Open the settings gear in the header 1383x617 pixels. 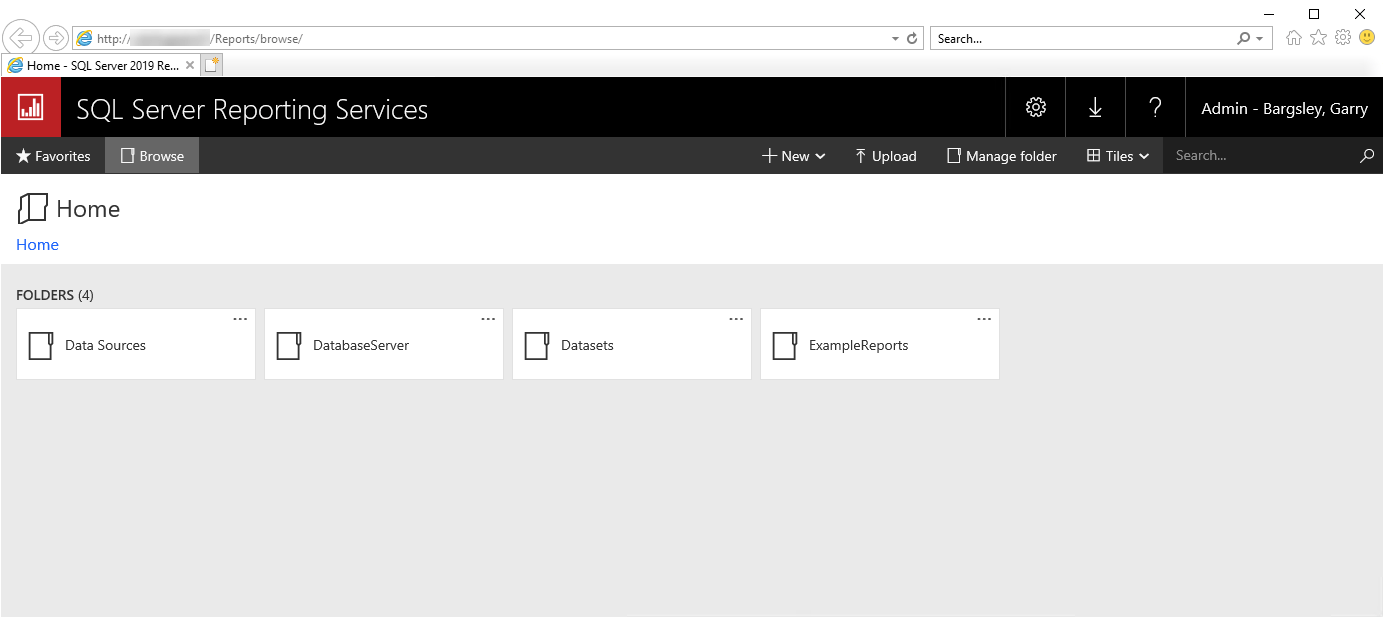point(1036,108)
